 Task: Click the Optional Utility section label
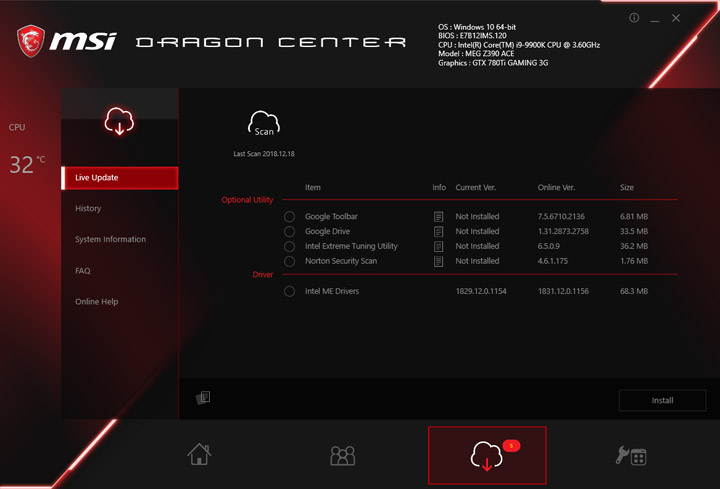point(247,200)
